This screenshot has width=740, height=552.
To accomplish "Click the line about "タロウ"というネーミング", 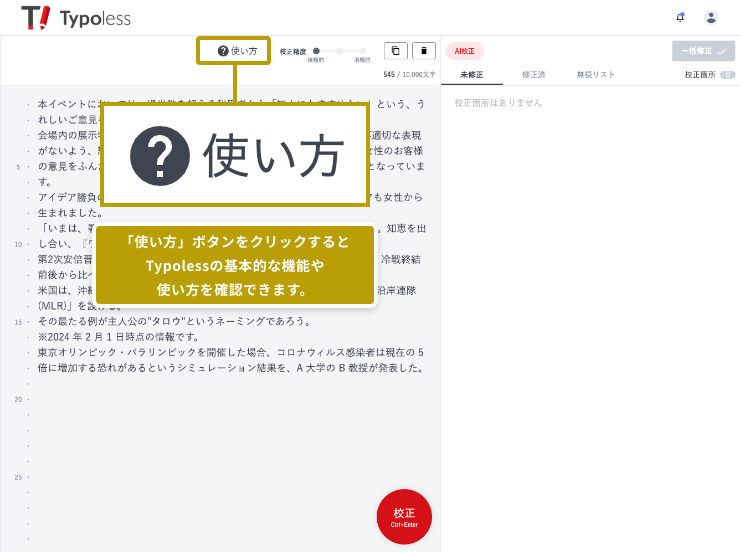I will point(175,321).
